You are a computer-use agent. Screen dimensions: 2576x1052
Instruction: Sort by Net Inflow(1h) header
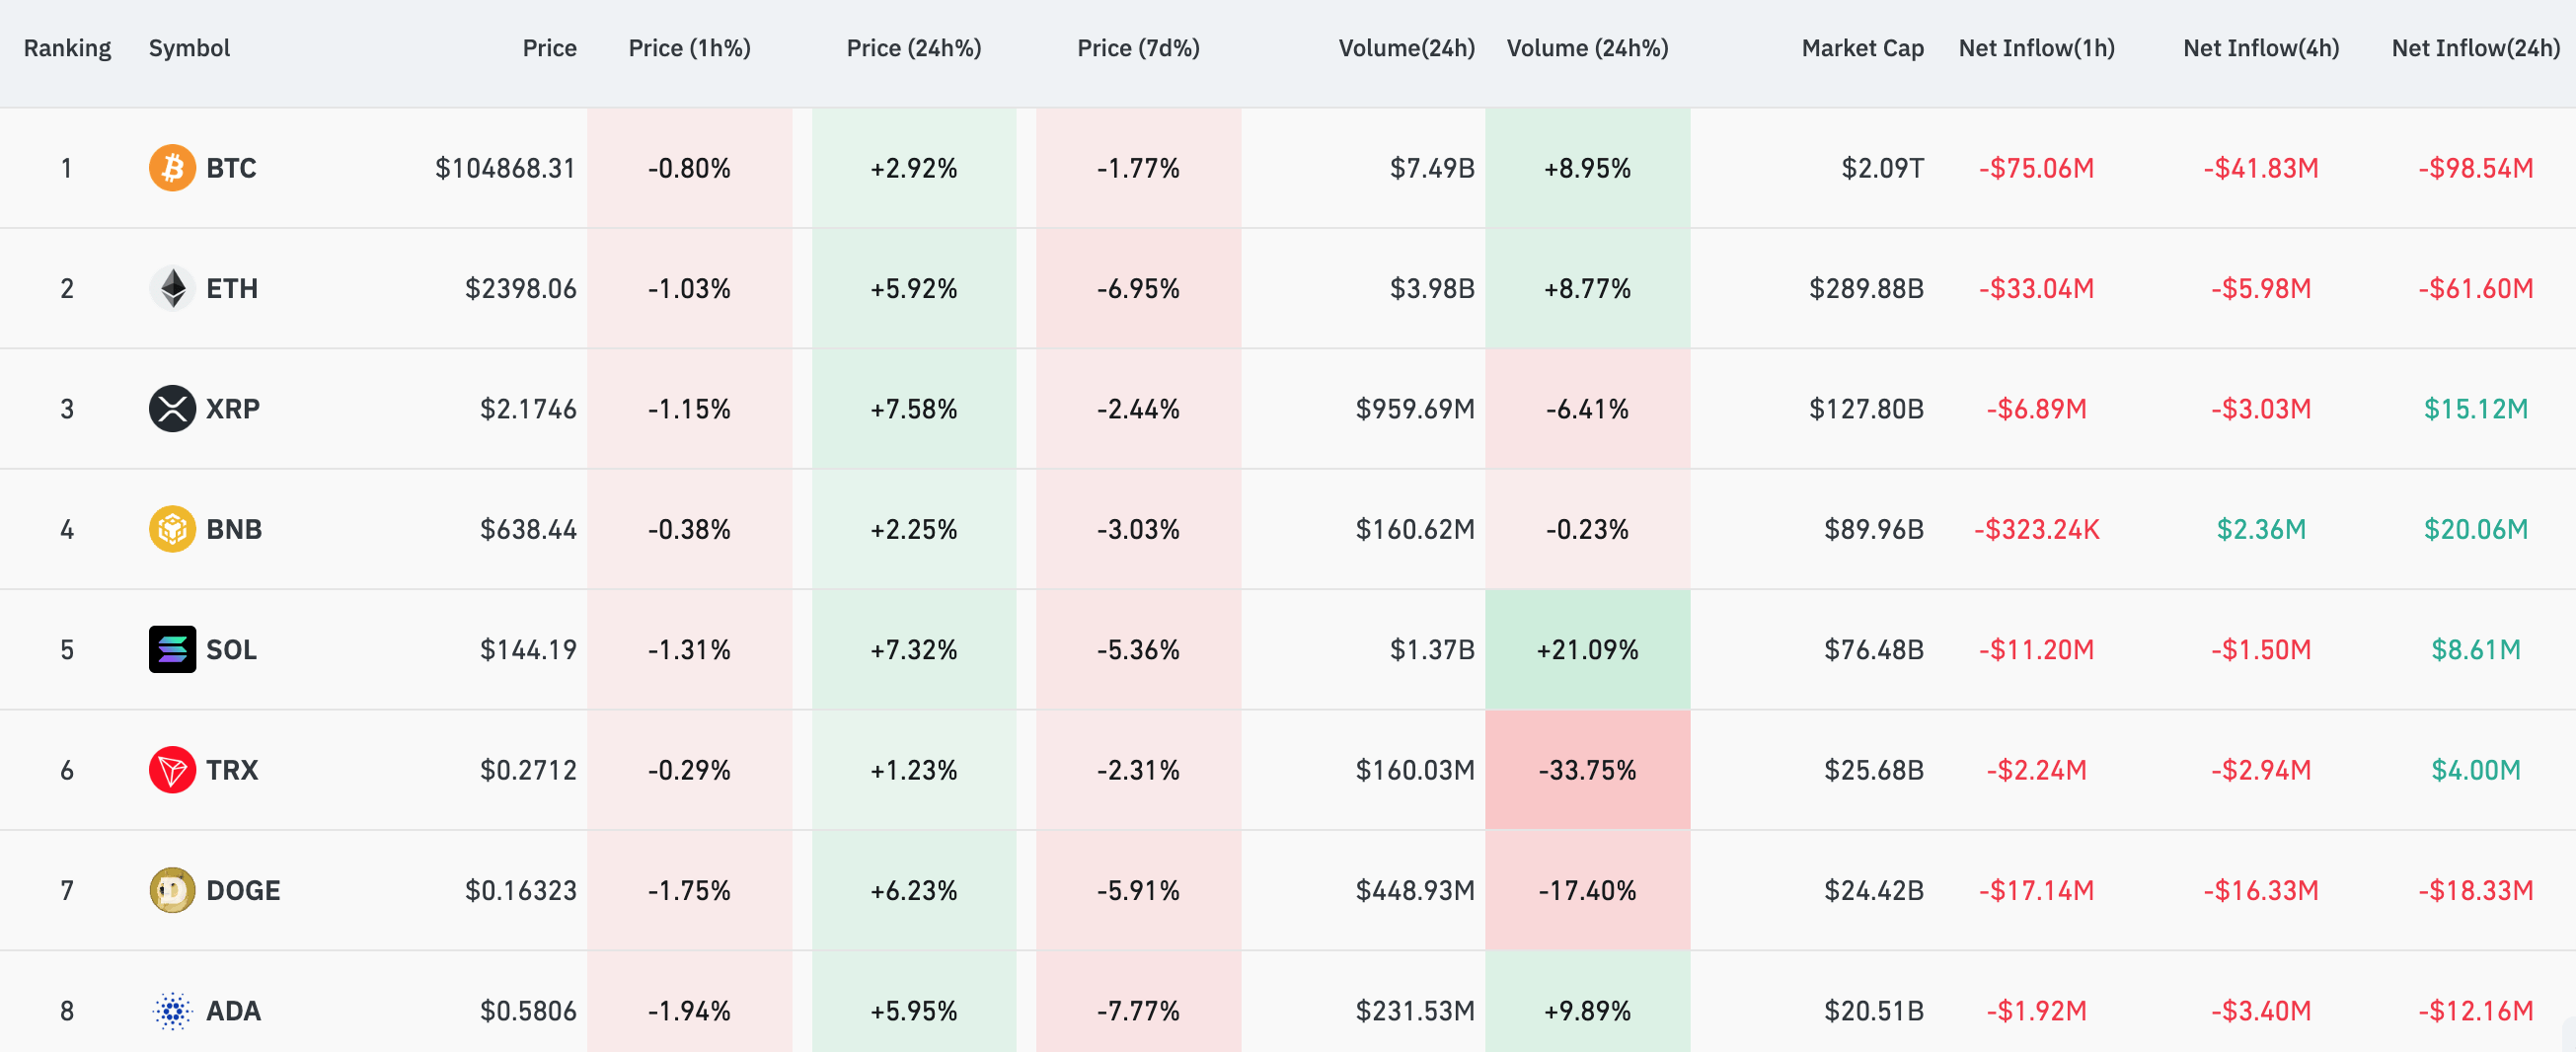2036,48
